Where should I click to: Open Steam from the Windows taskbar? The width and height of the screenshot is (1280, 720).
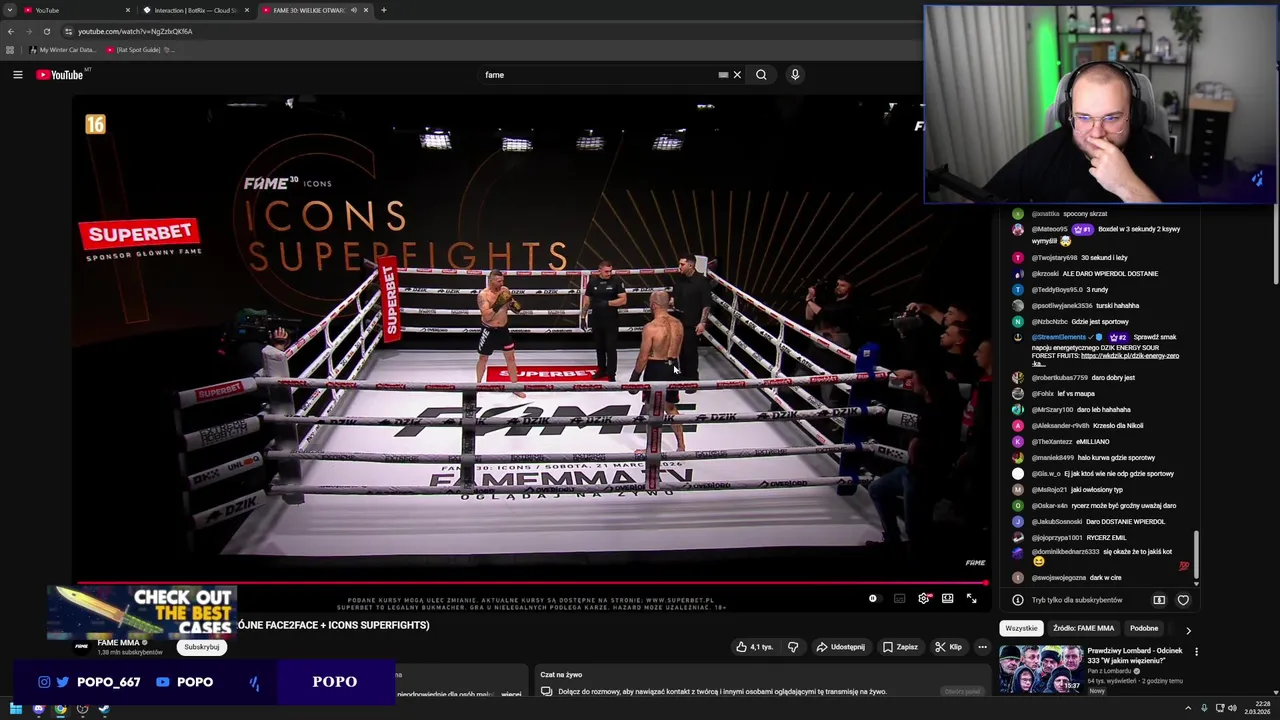(x=104, y=709)
